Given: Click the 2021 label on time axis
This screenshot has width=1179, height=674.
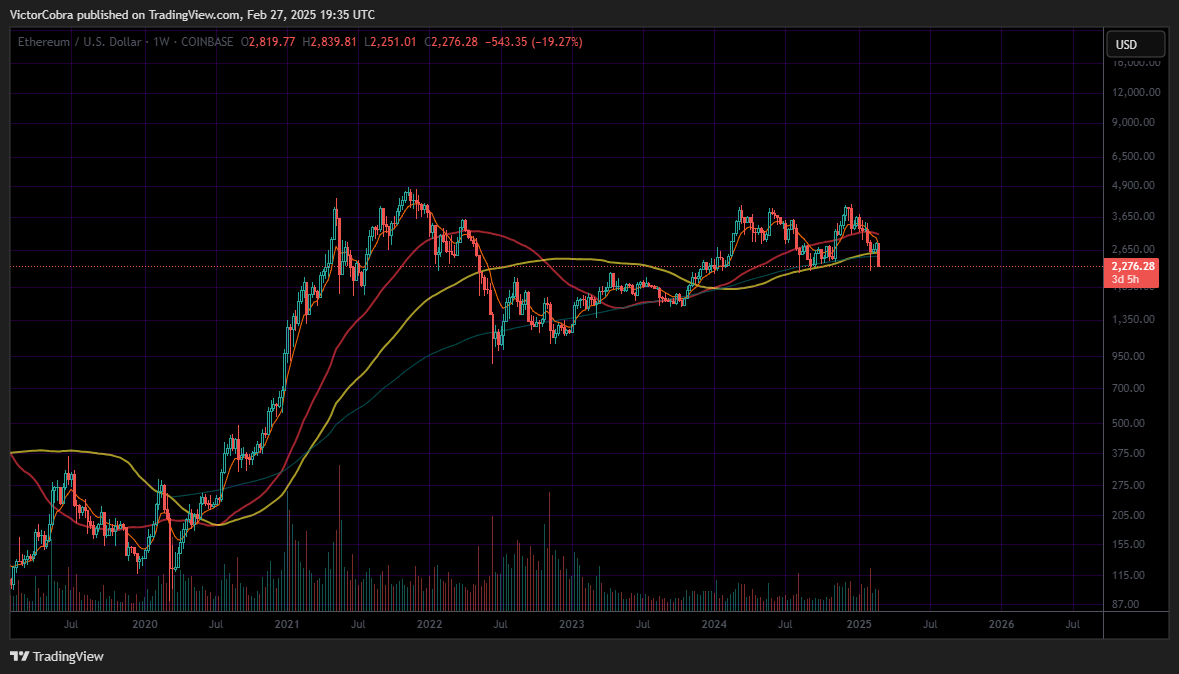Looking at the screenshot, I should coord(286,624).
